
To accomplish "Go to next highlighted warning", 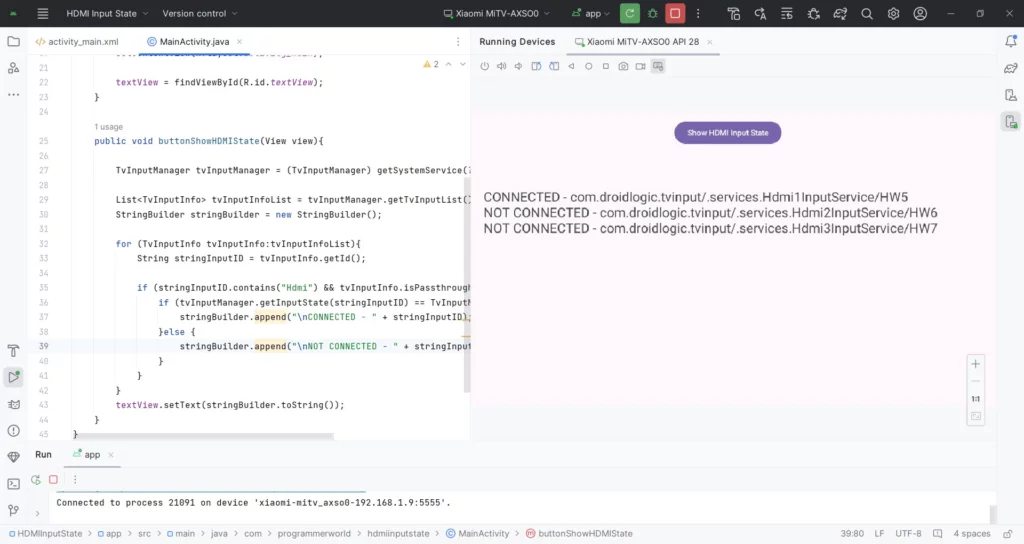I will coord(463,64).
